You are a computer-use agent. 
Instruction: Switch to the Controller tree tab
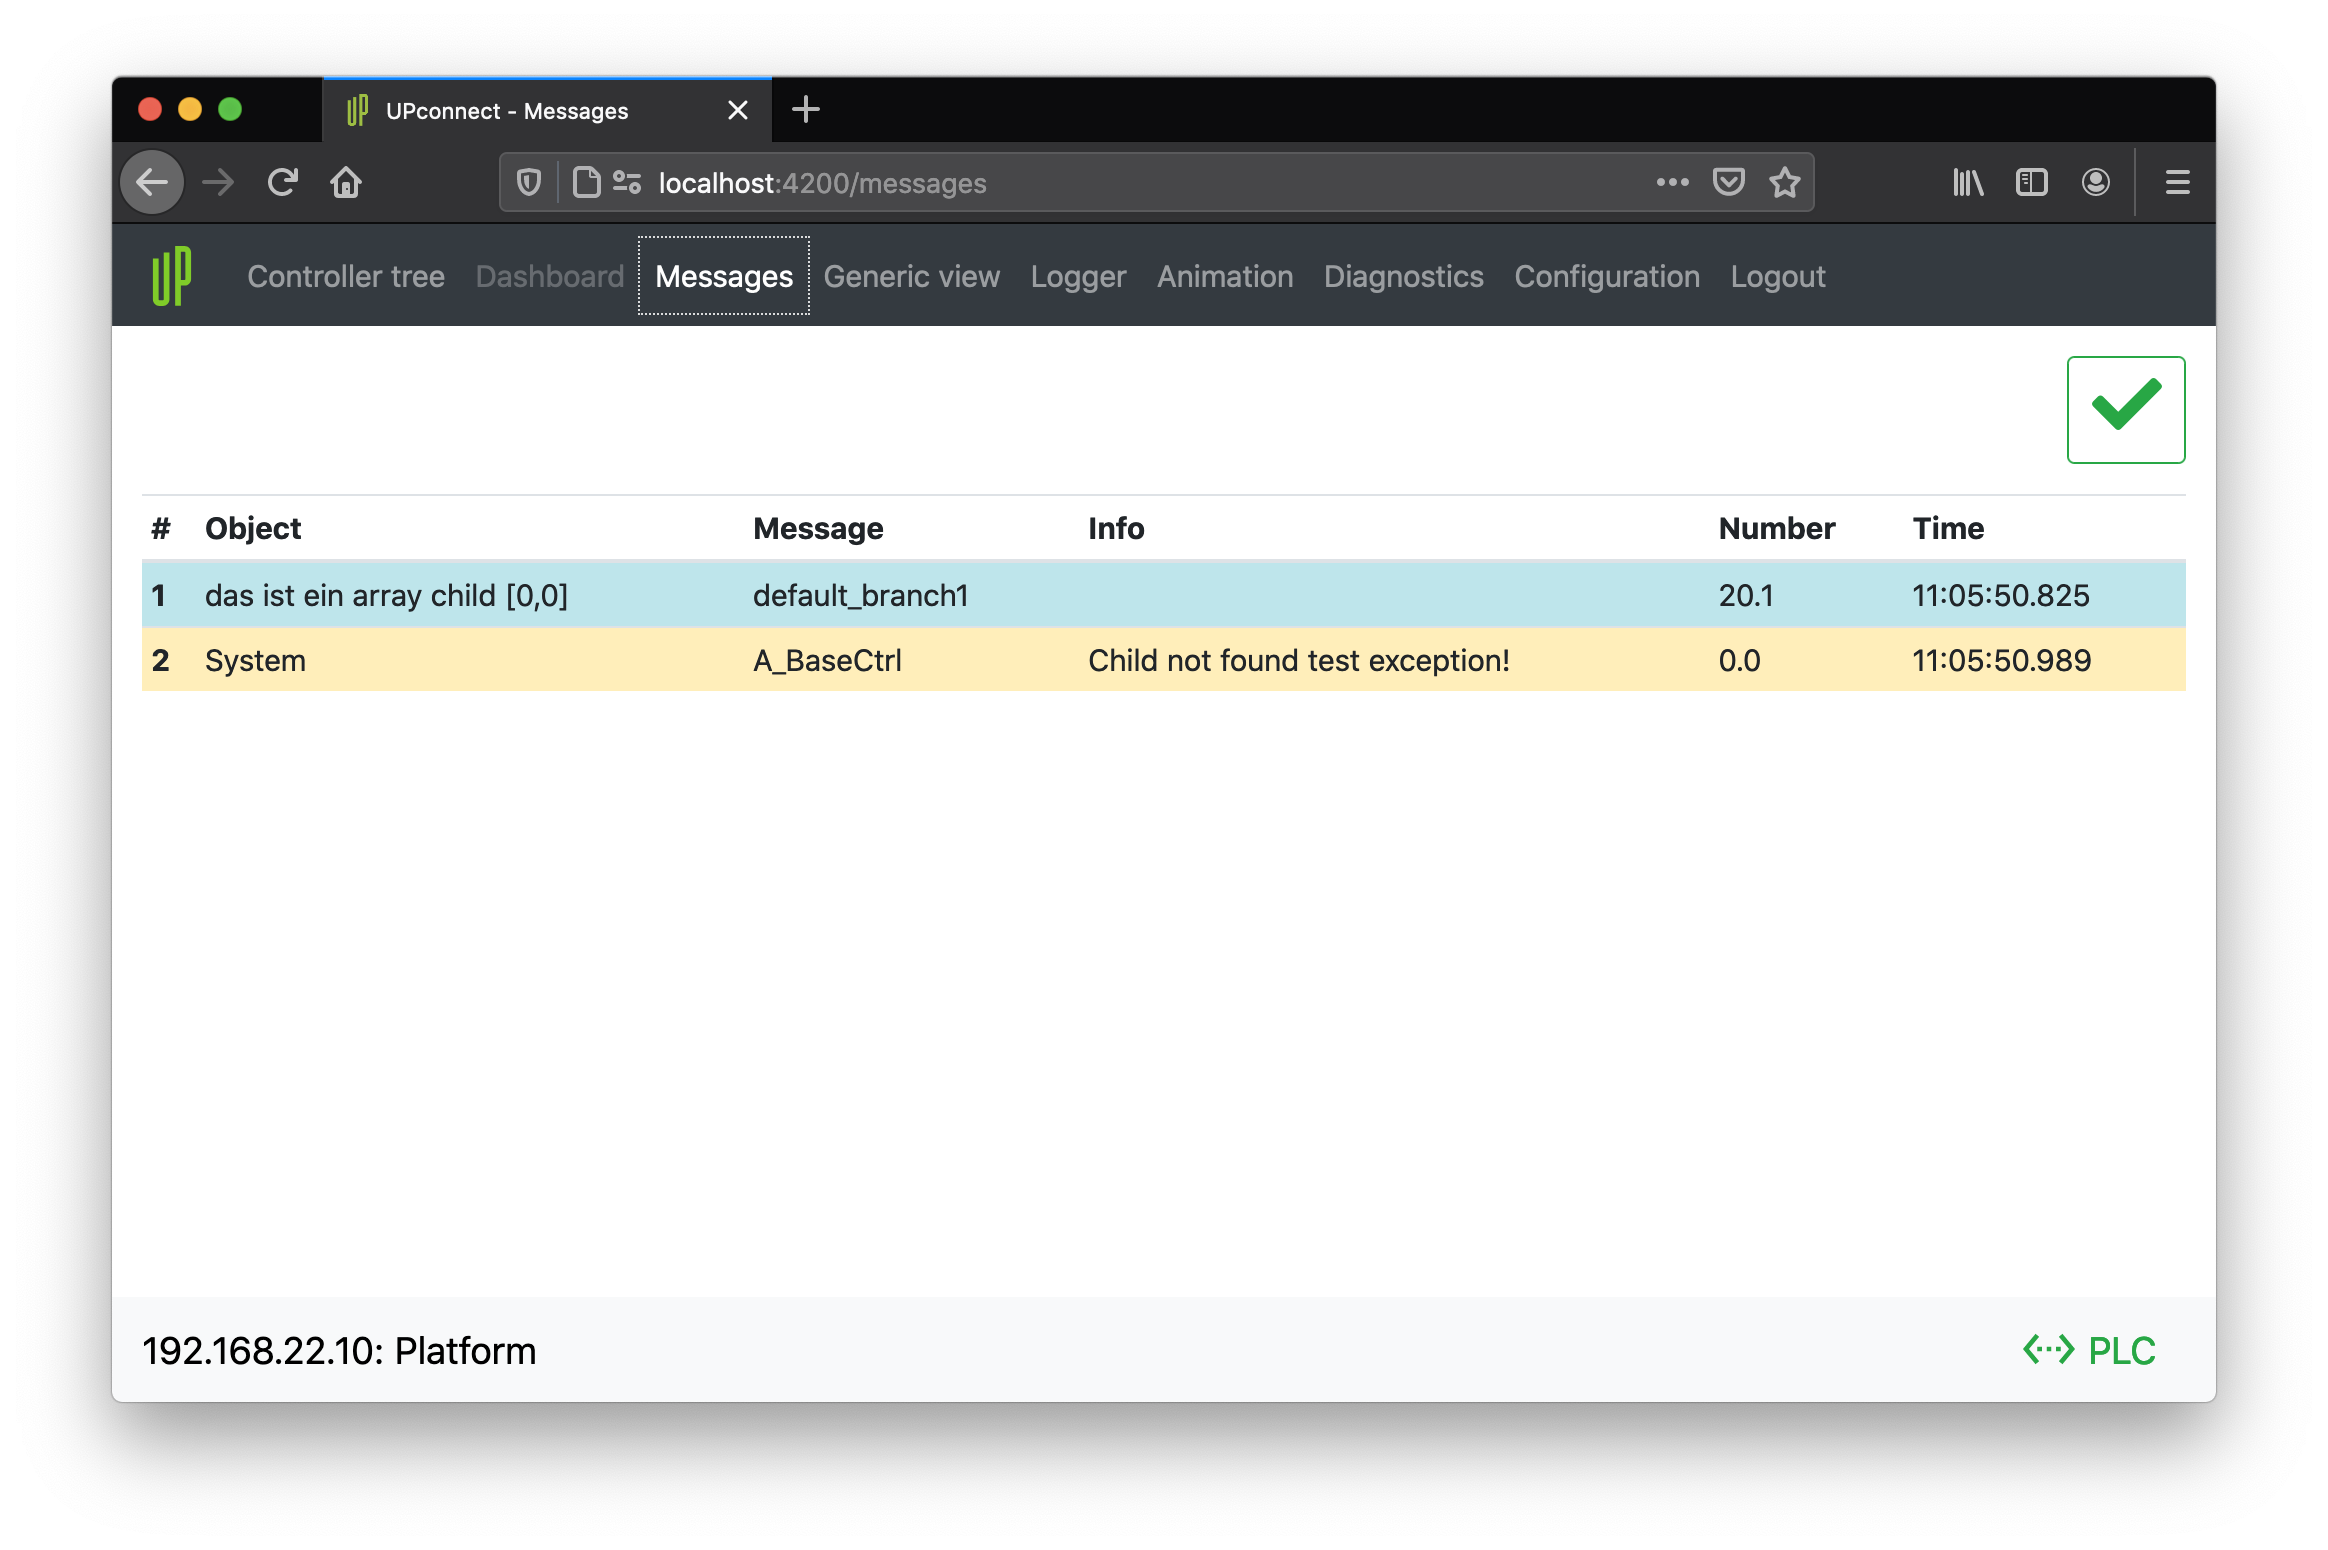(346, 276)
